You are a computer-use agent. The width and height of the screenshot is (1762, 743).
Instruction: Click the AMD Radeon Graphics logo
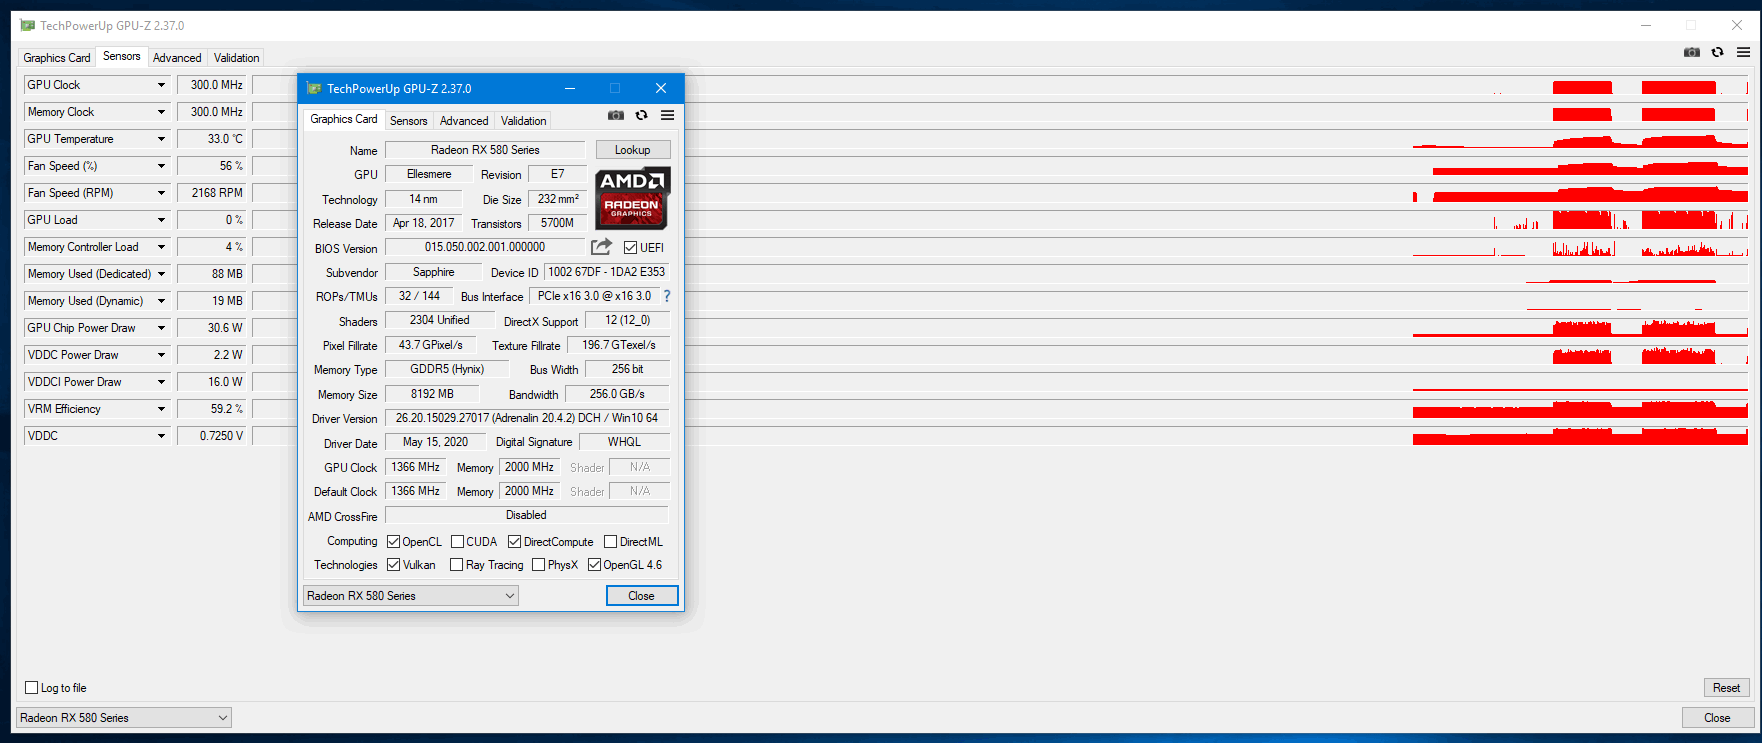point(632,198)
